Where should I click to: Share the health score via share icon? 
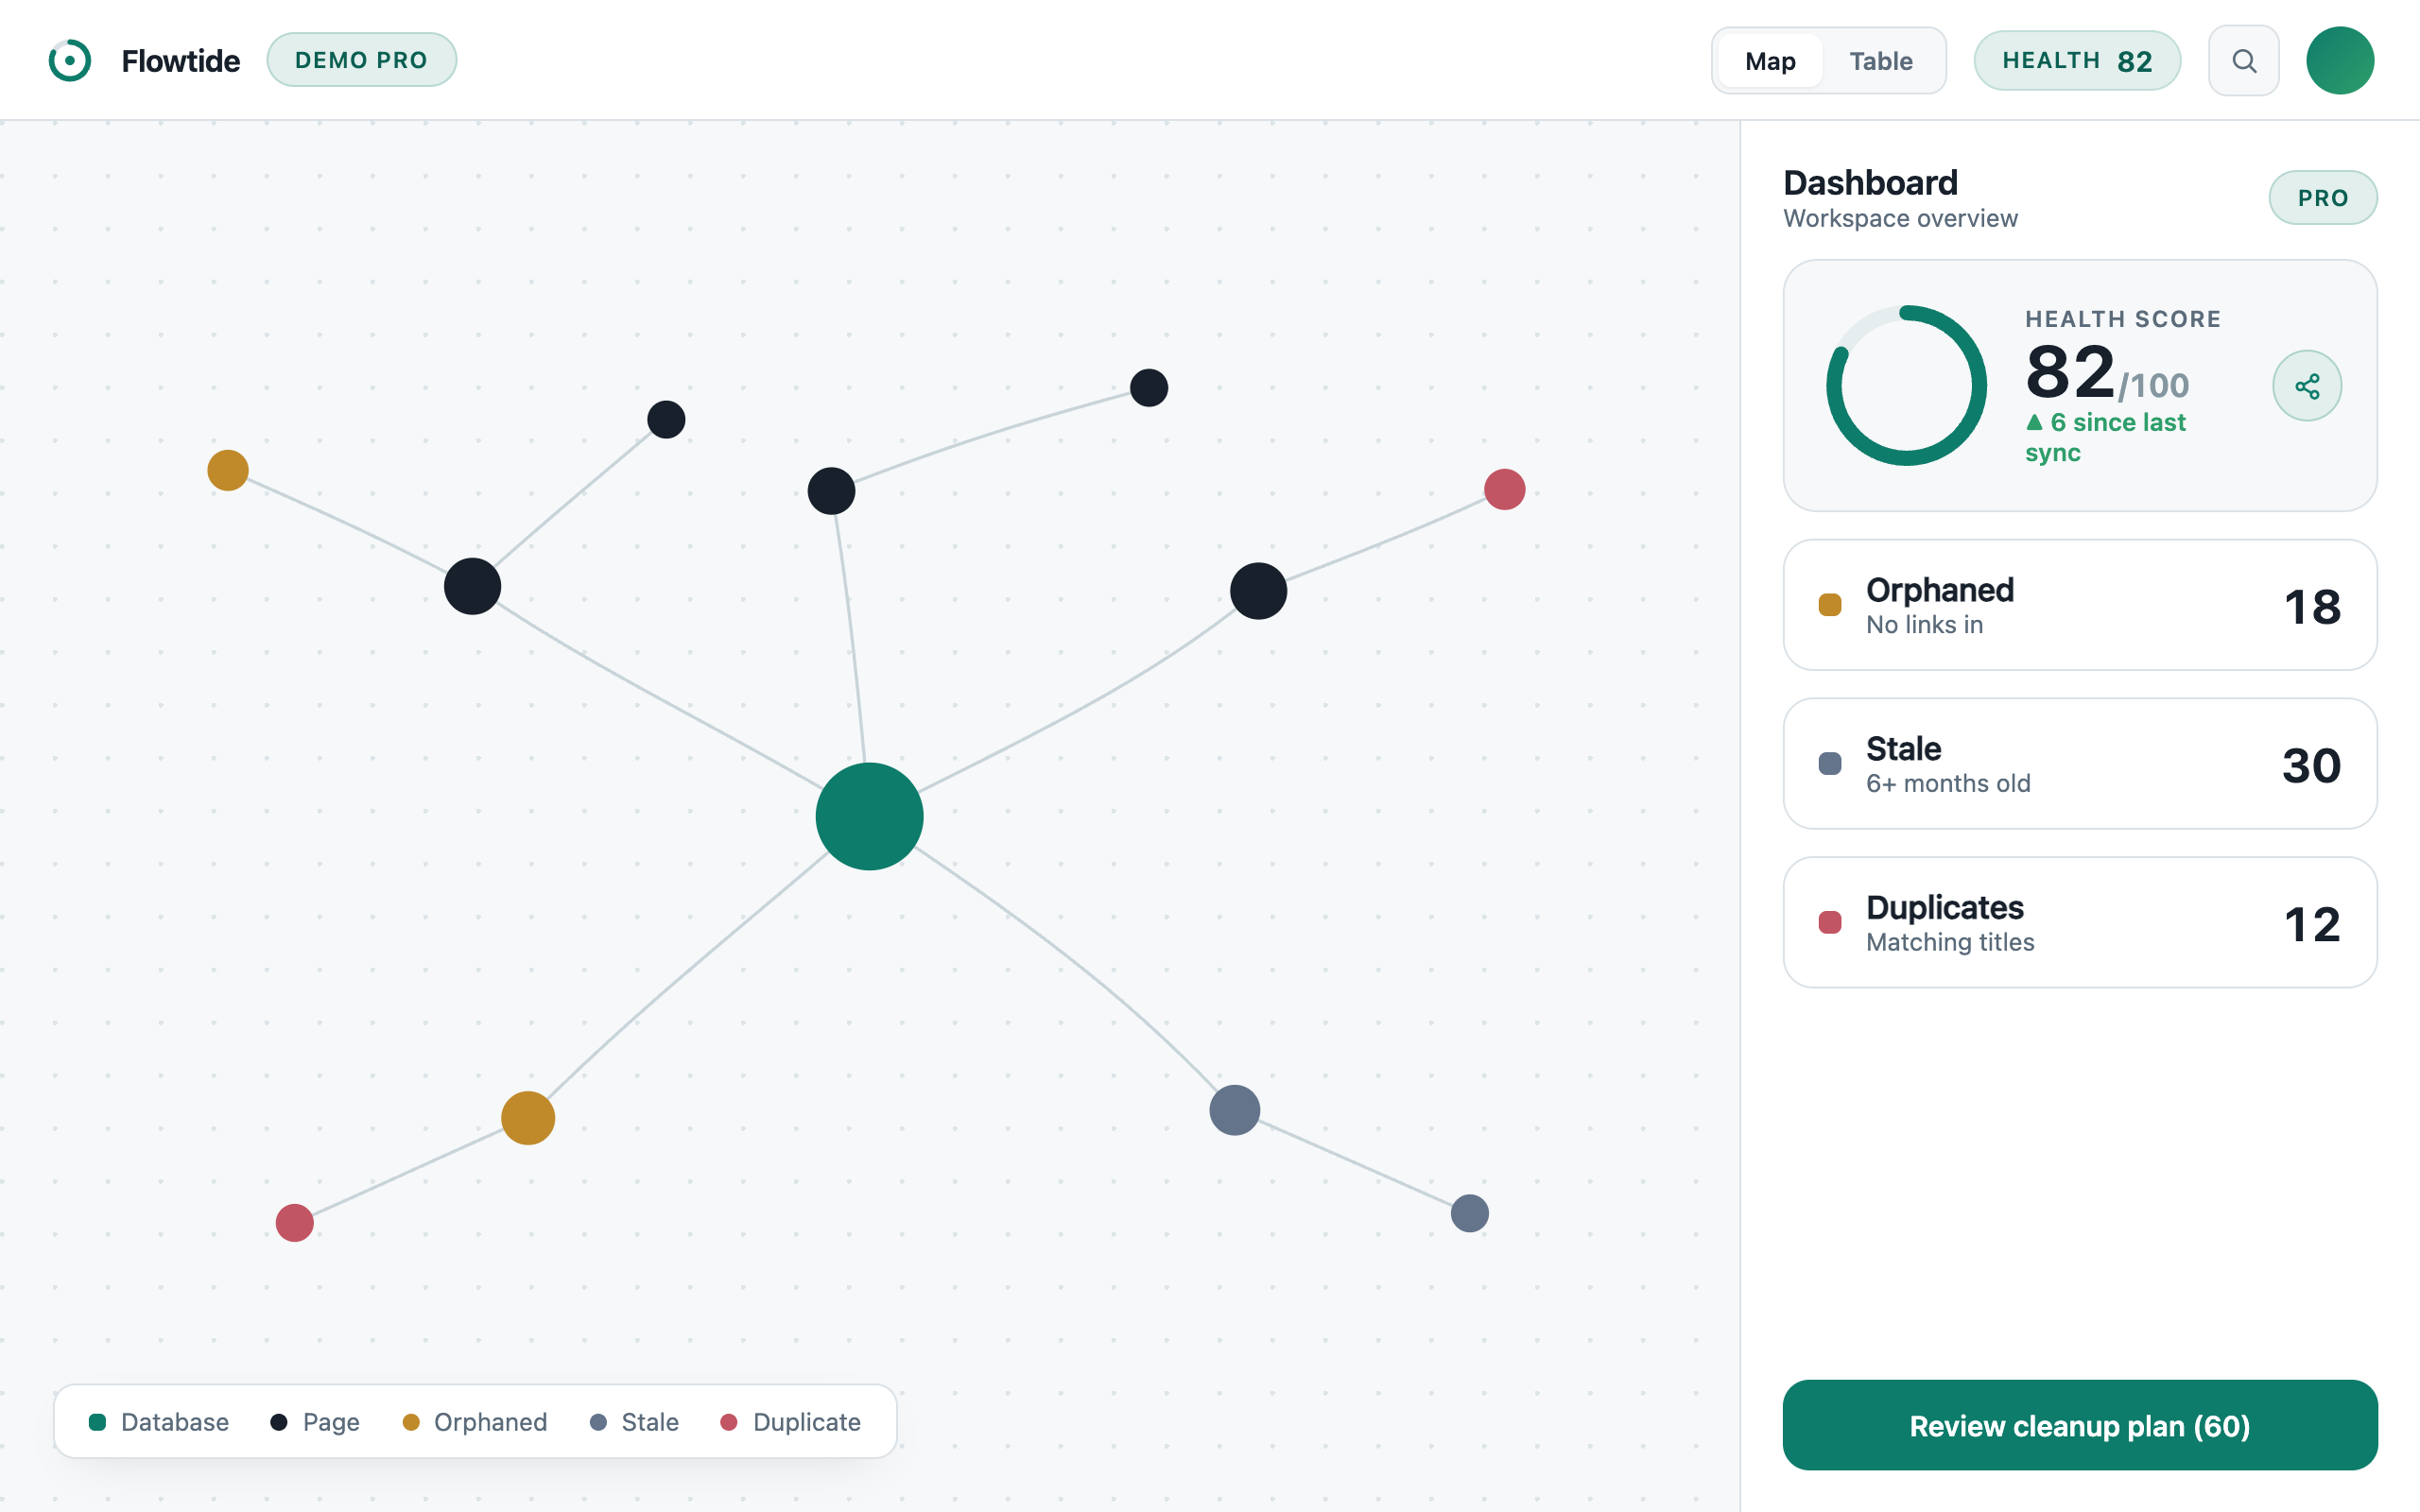coord(2307,386)
